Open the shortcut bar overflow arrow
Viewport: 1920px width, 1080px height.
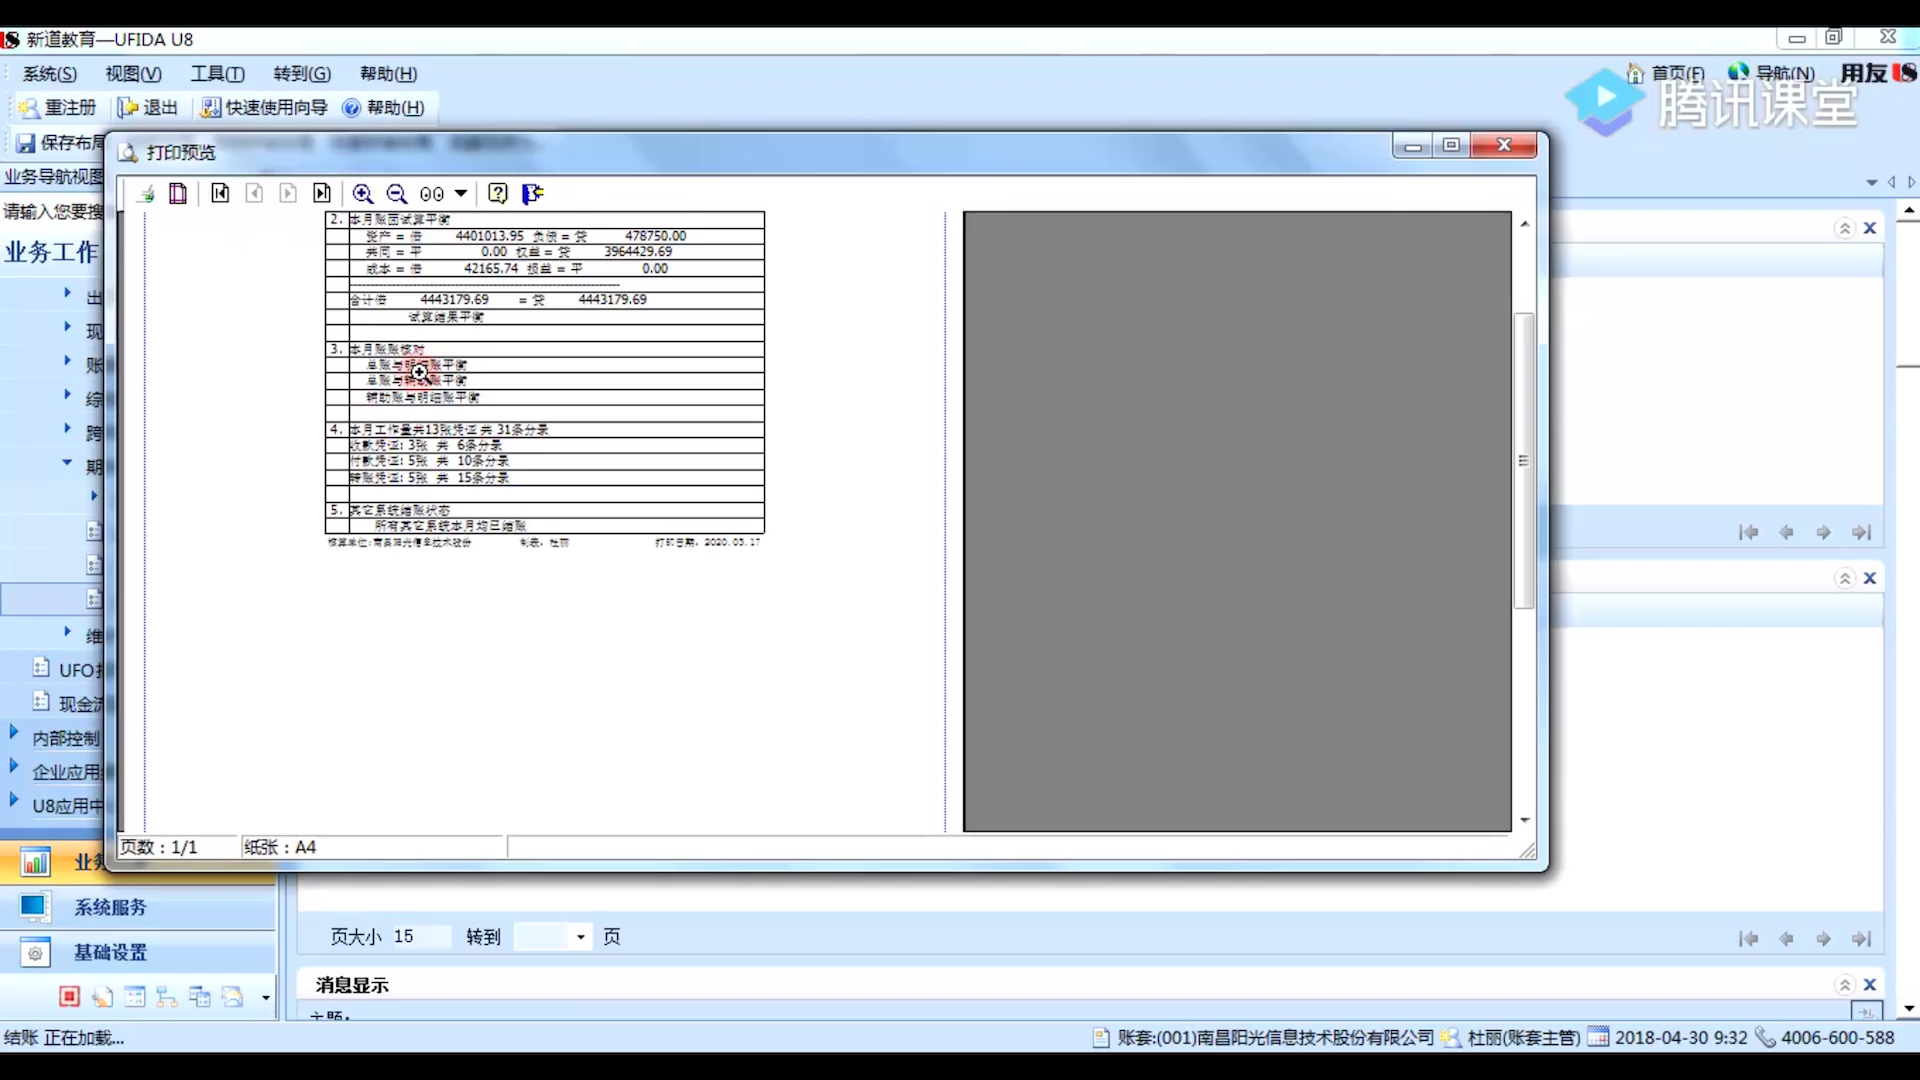pos(265,997)
